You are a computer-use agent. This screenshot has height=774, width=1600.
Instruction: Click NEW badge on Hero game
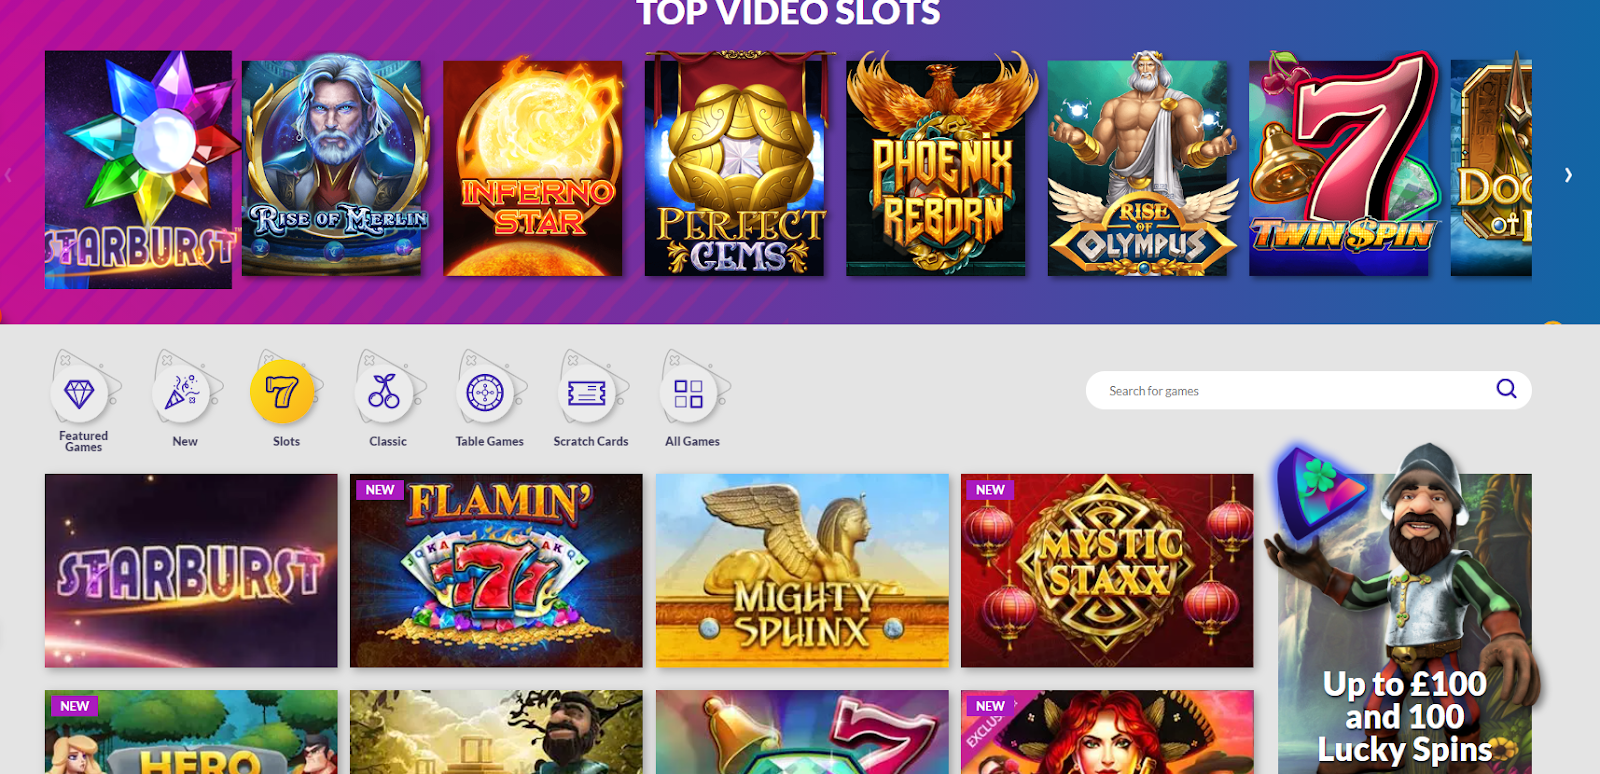[74, 706]
